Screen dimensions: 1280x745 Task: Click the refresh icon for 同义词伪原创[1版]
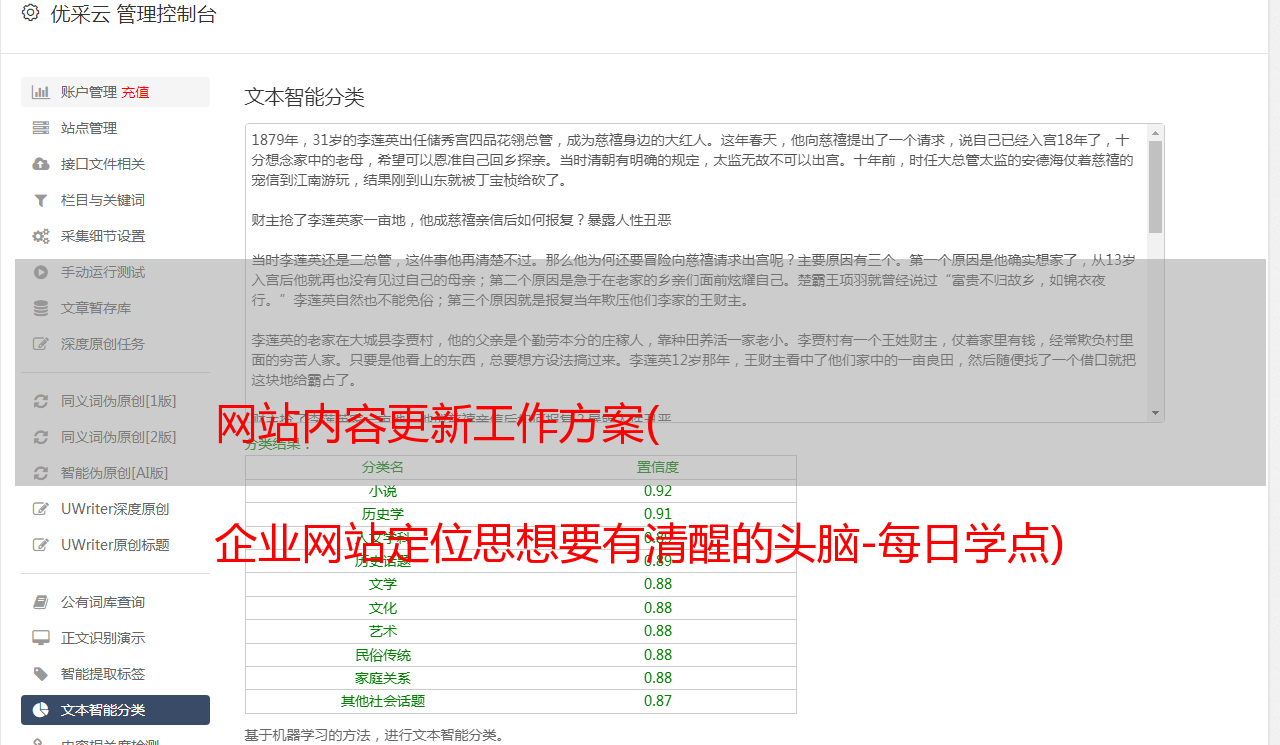click(41, 401)
